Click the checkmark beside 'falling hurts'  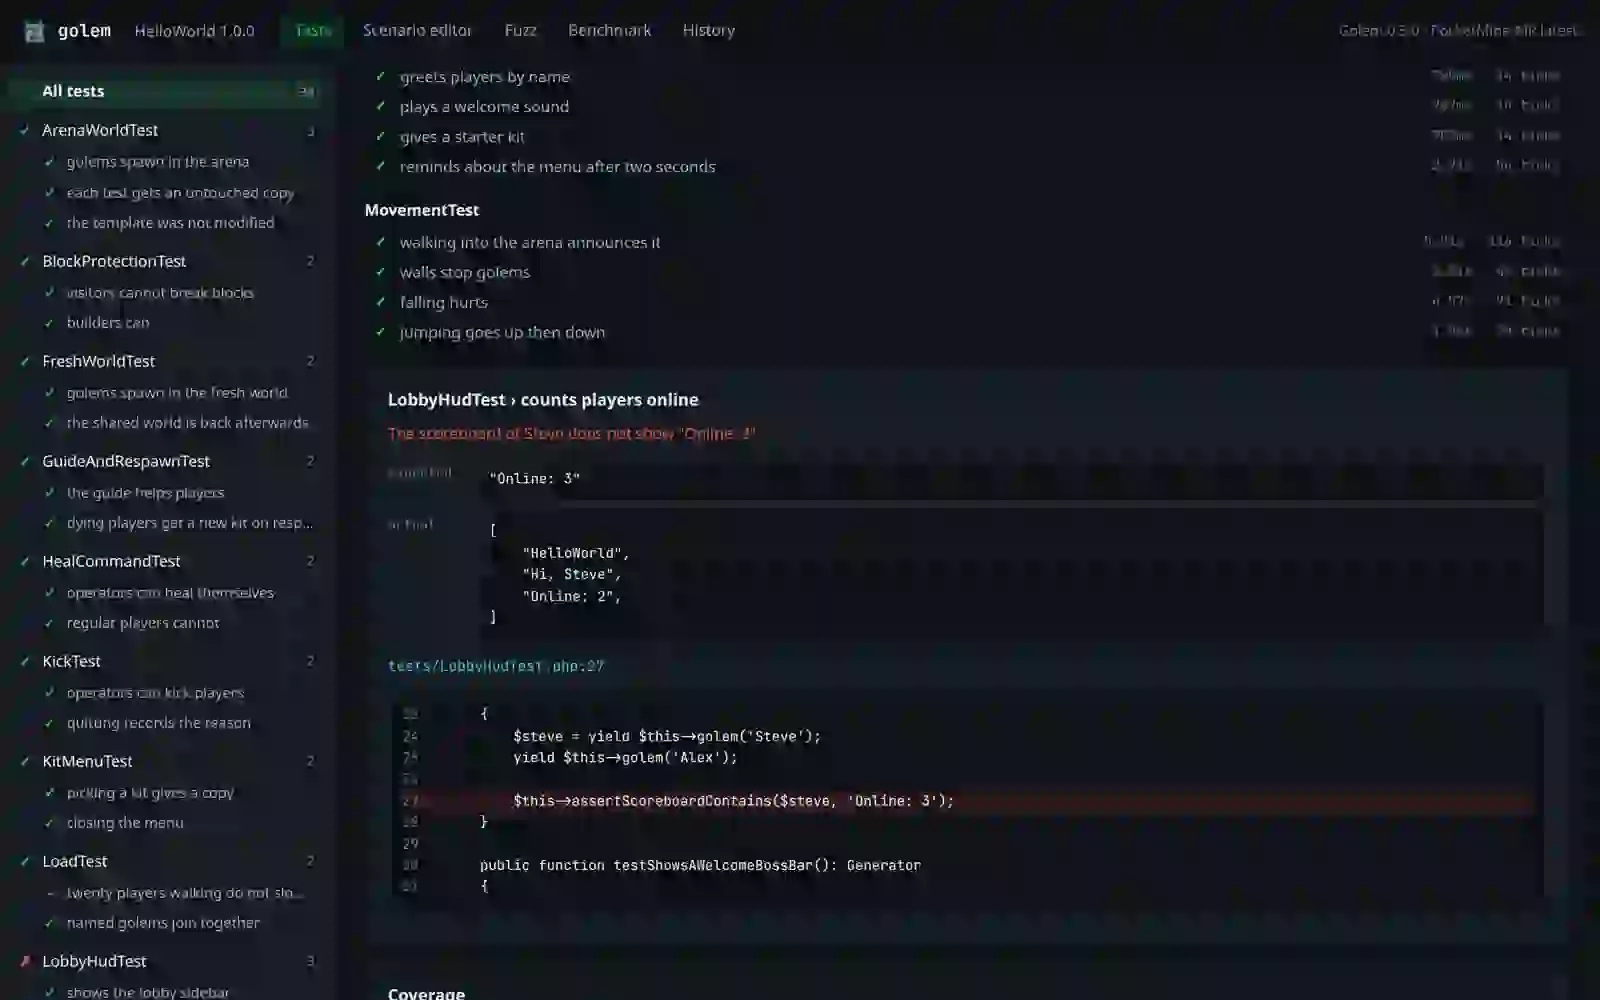[380, 302]
